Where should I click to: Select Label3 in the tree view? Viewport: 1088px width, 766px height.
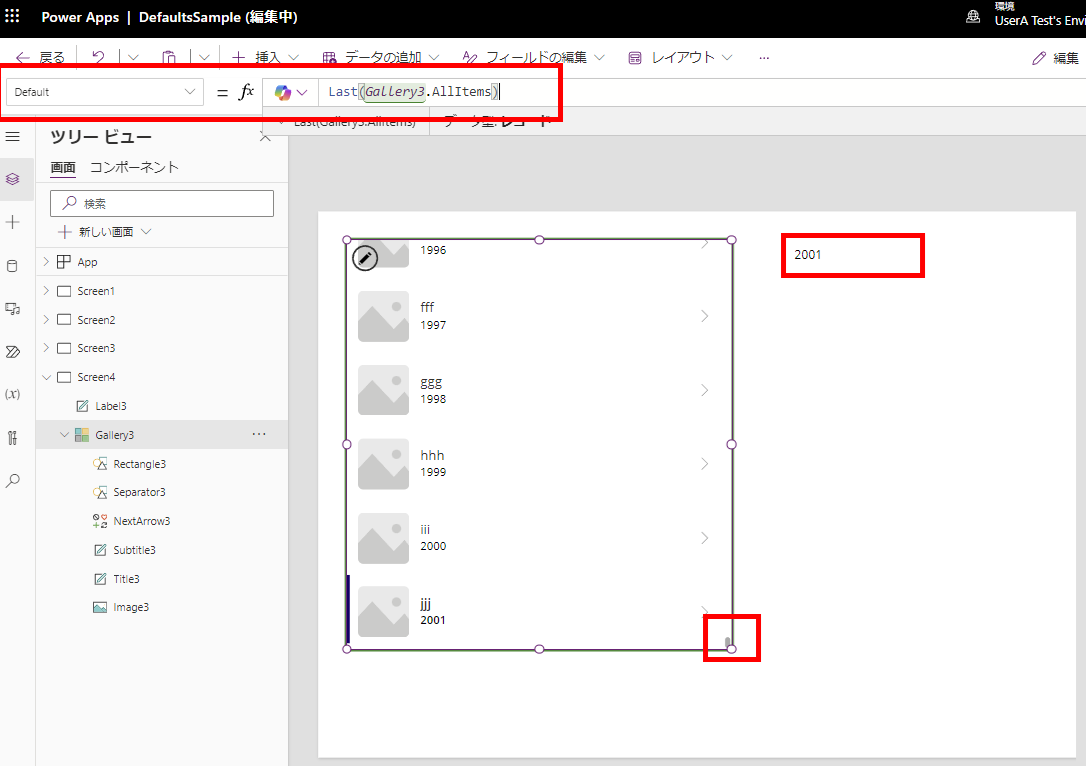[110, 406]
